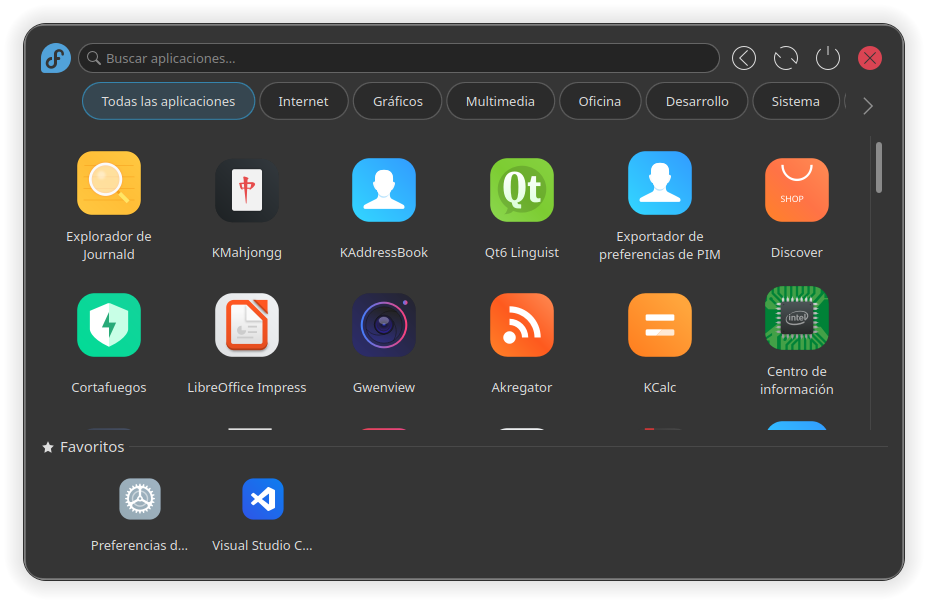Switch to Gráficos category

tap(398, 101)
